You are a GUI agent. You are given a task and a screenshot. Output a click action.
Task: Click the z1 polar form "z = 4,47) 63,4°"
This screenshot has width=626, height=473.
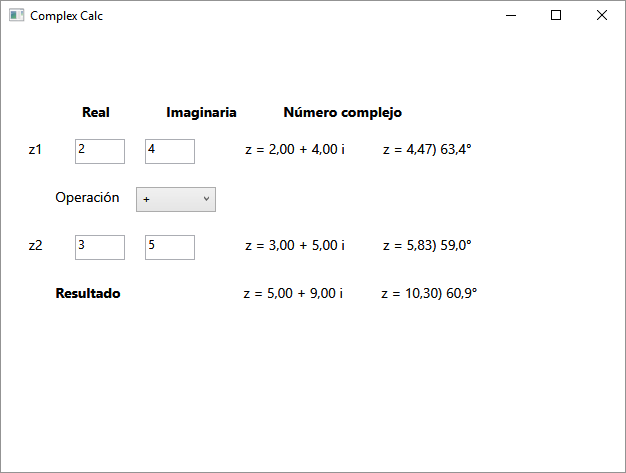coord(427,150)
